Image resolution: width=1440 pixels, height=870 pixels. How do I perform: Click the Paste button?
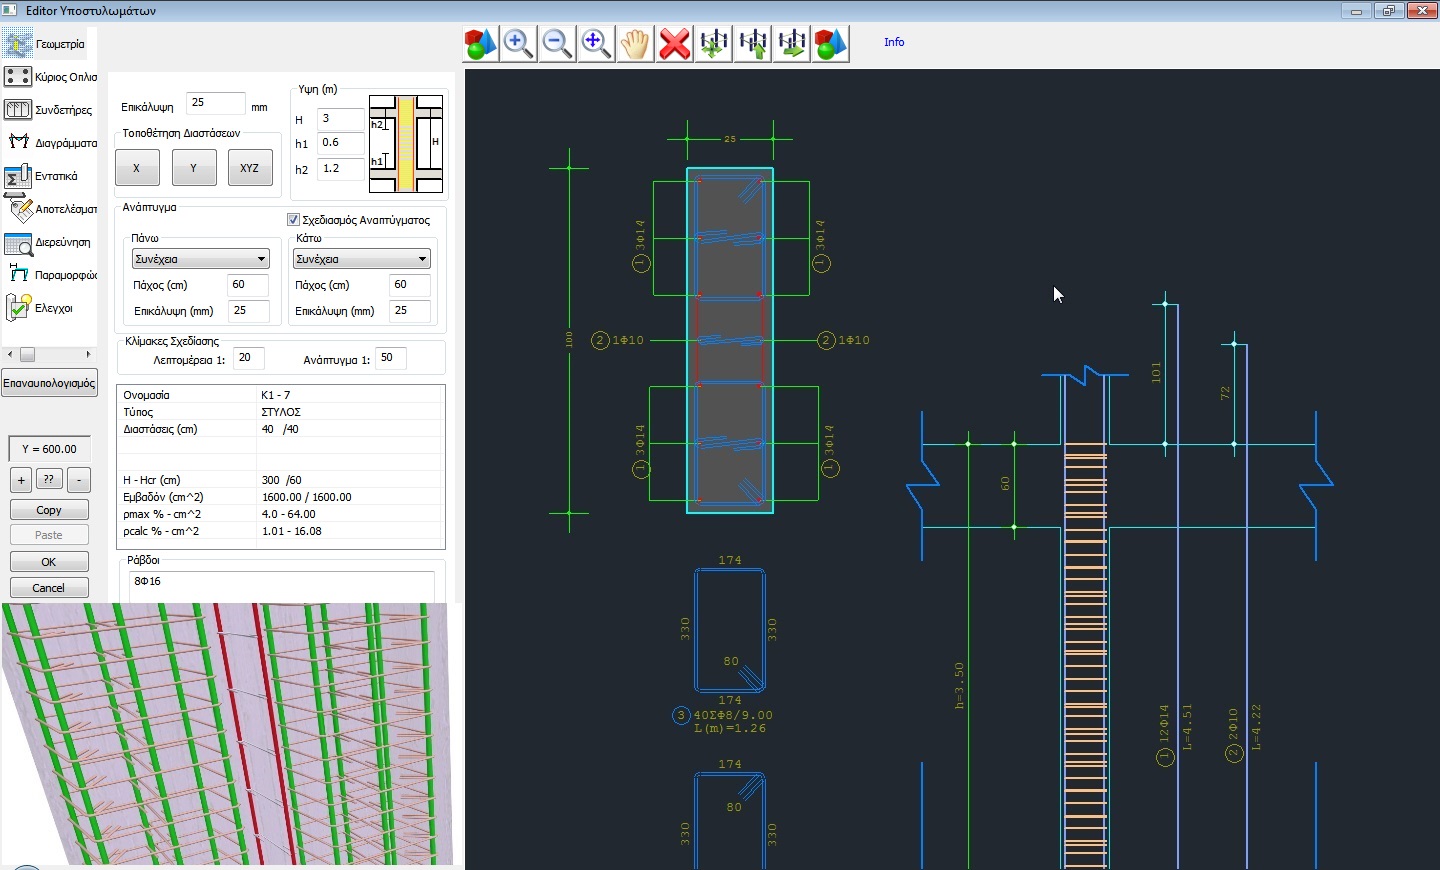pyautogui.click(x=49, y=535)
